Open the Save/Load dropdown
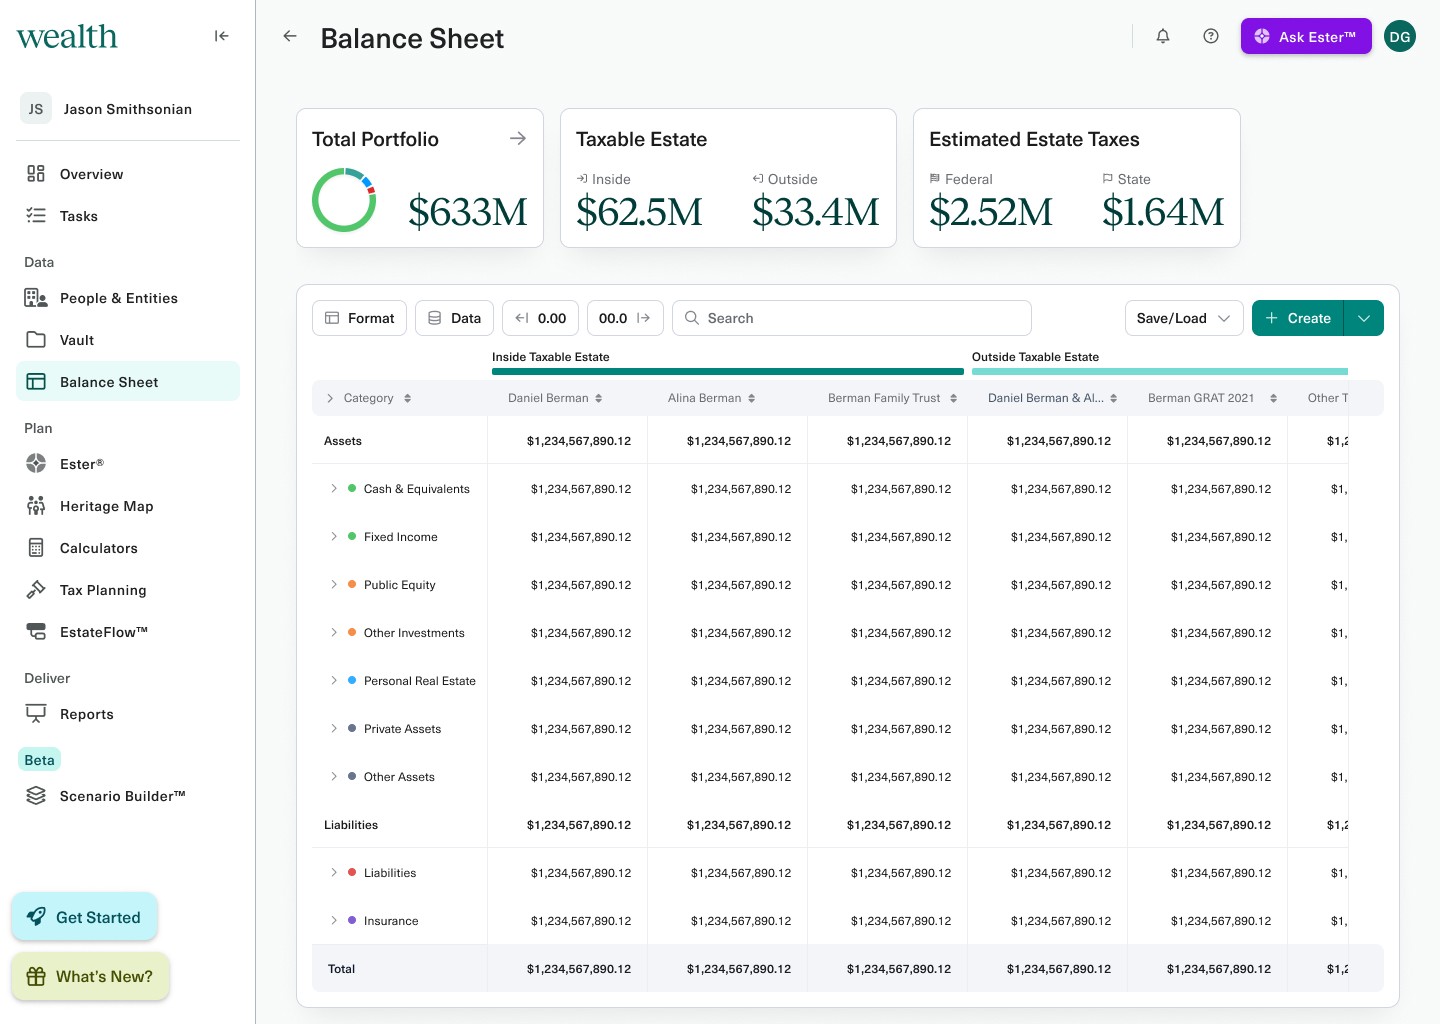This screenshot has height=1024, width=1440. click(x=1183, y=318)
